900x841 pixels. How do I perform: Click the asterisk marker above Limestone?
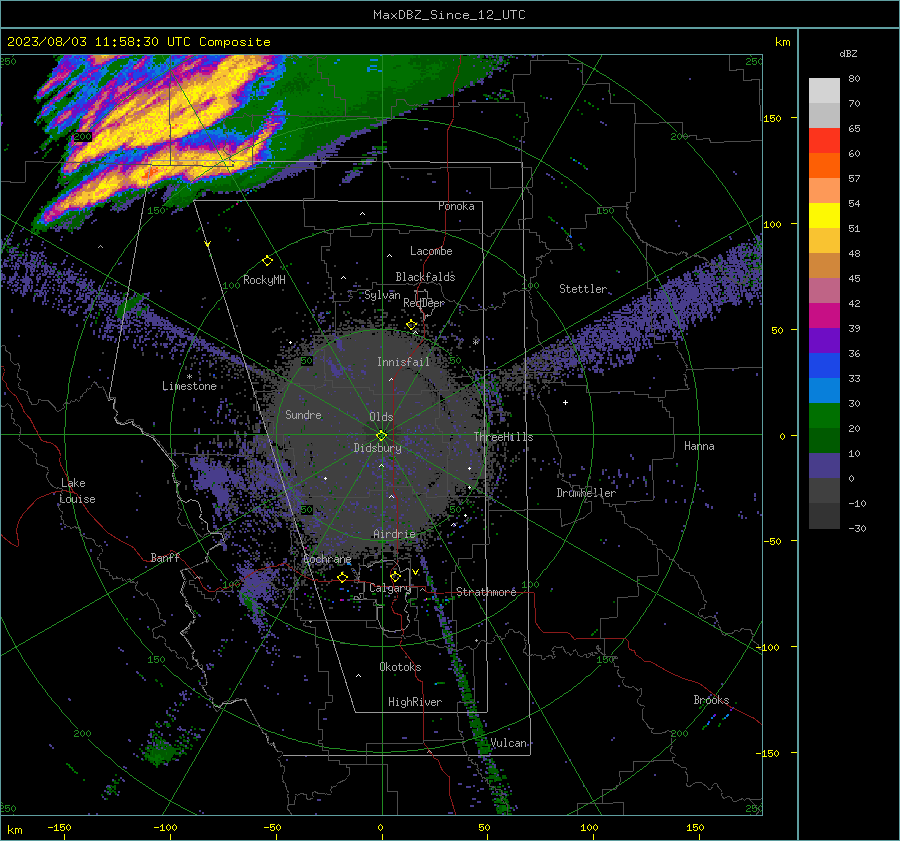point(189,377)
